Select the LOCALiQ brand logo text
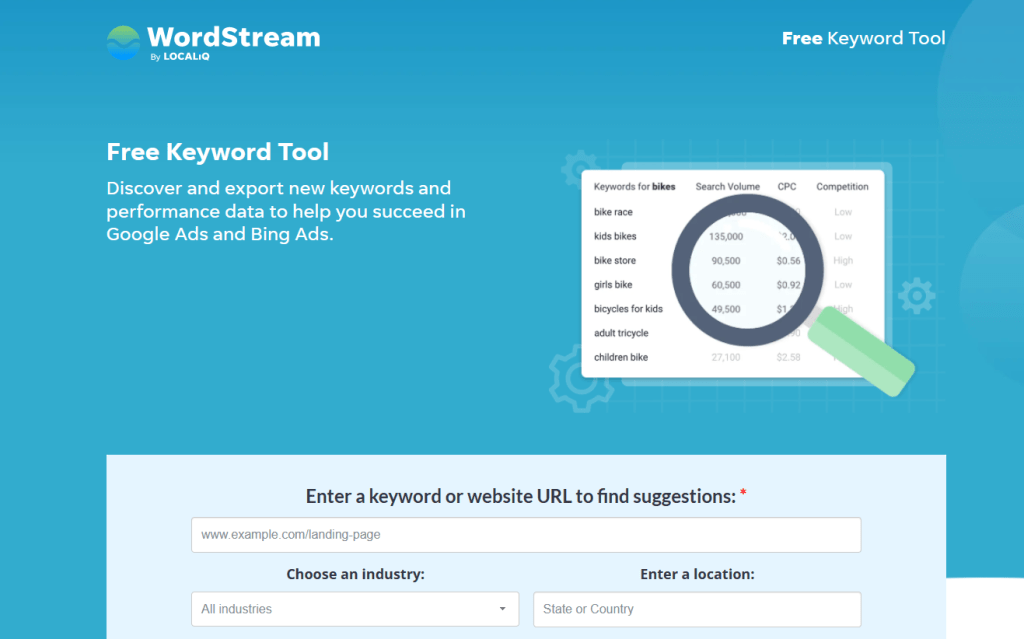The height and width of the screenshot is (639, 1024). coord(185,57)
